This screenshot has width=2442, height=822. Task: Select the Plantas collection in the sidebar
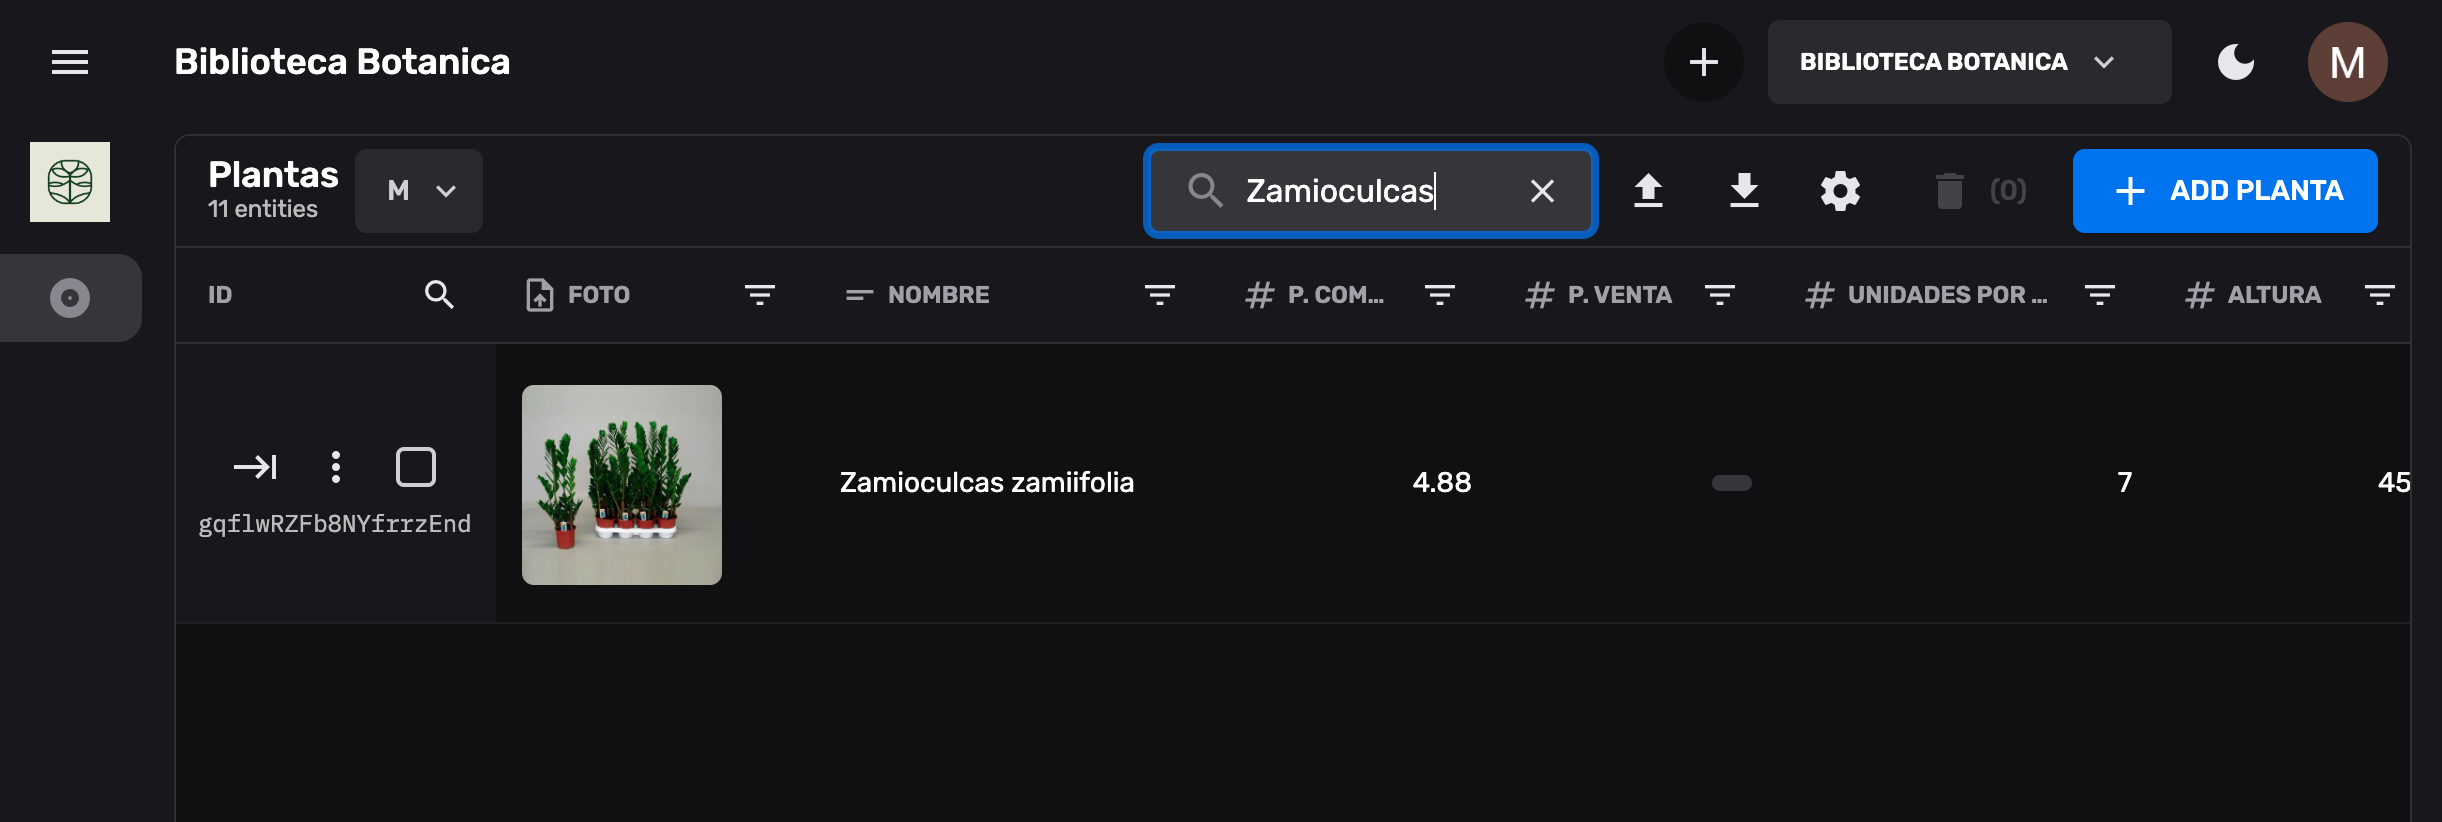tap(70, 297)
